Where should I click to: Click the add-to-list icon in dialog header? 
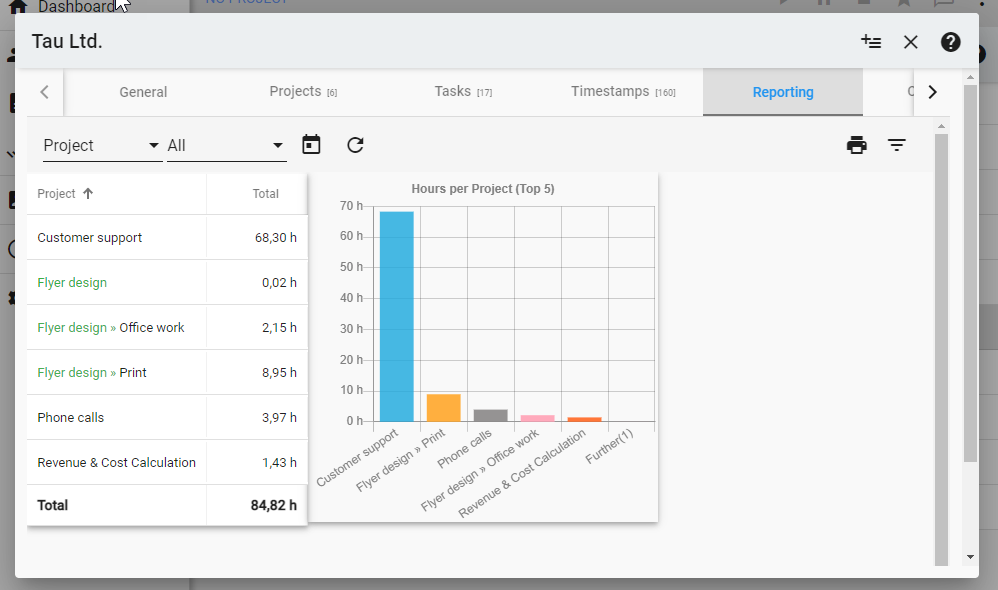(x=871, y=42)
